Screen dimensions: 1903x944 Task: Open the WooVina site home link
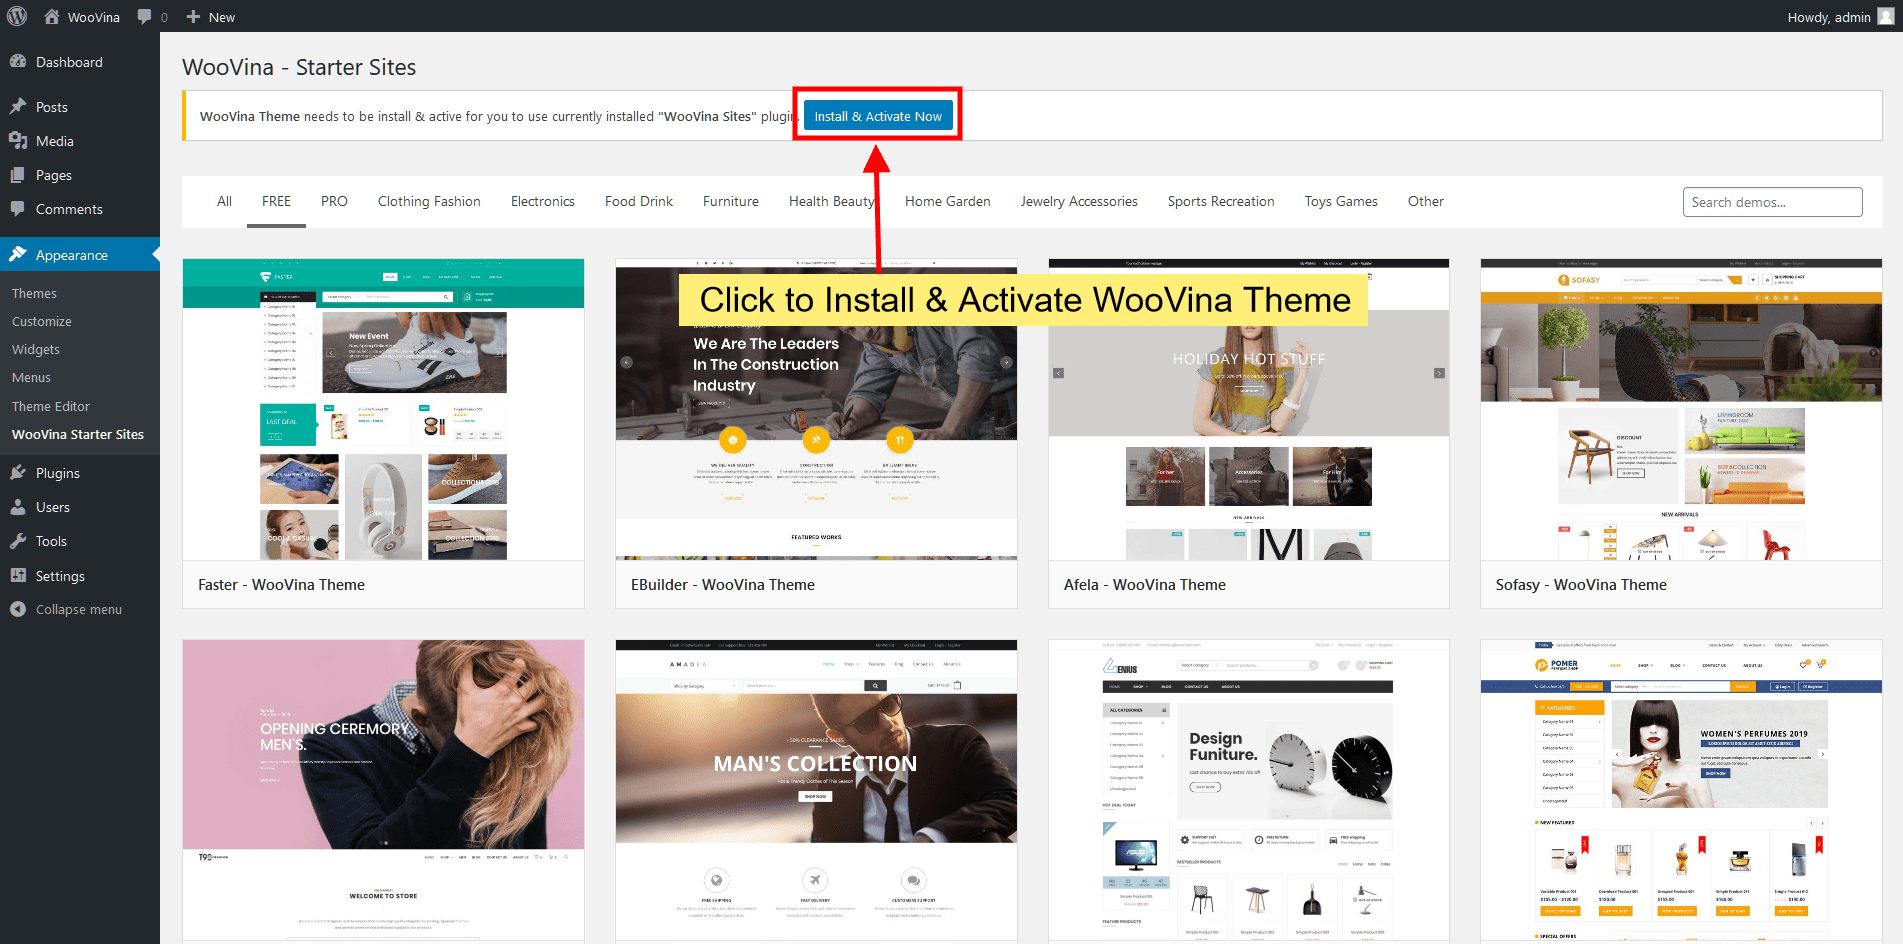82,17
